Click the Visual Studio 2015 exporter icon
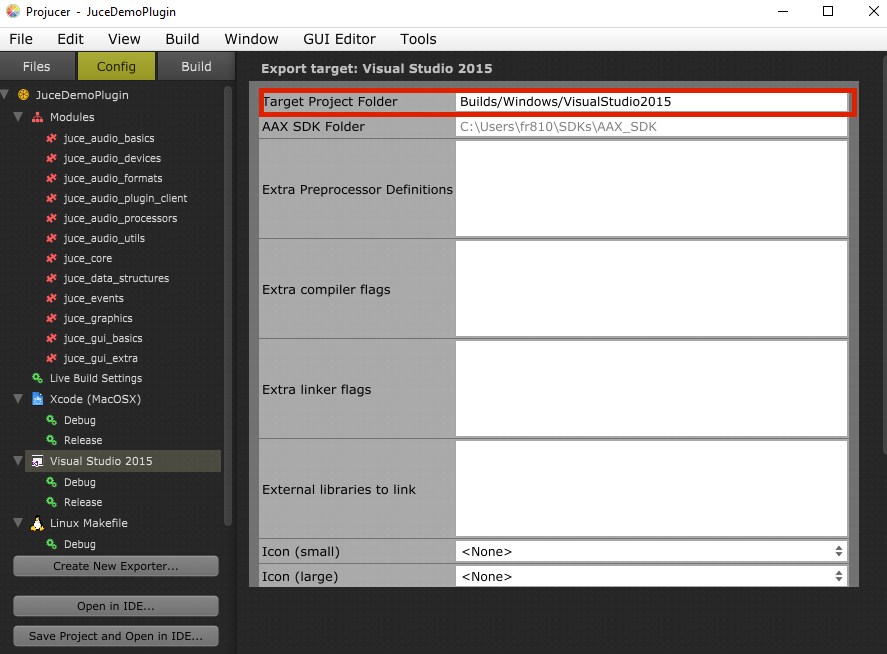887x654 pixels. click(37, 461)
